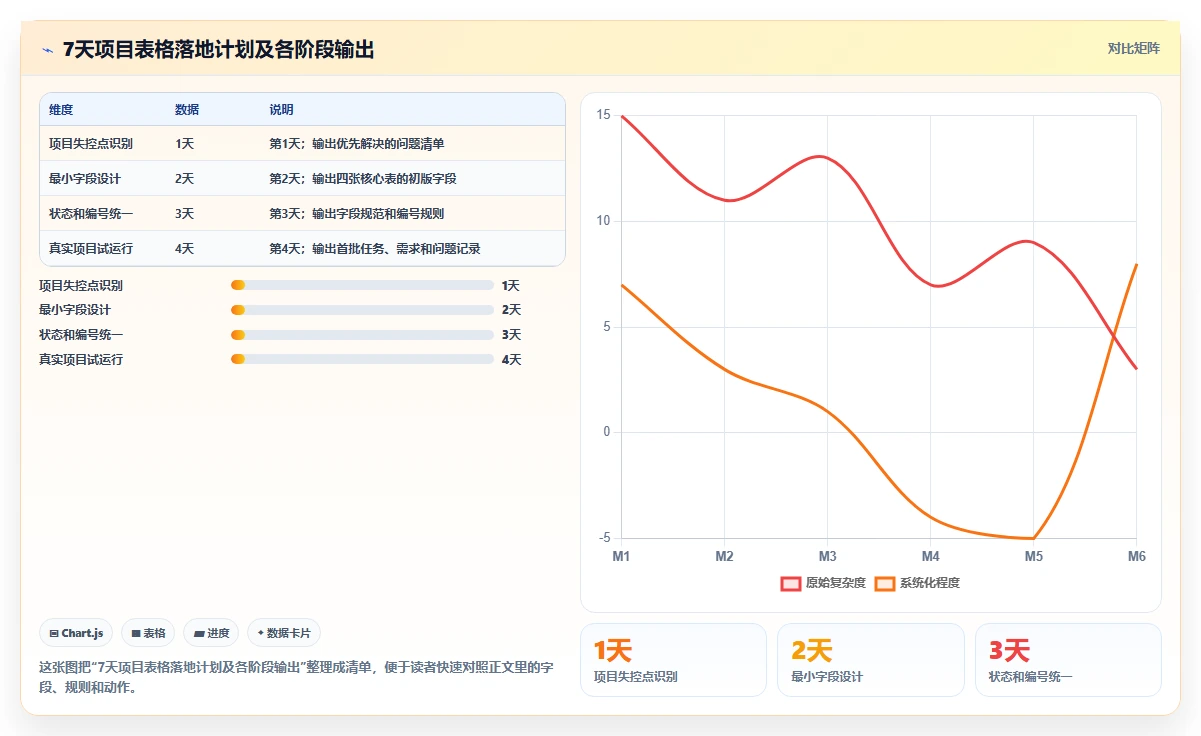
Task: Click the -5 y-axis value
Action: pos(604,538)
